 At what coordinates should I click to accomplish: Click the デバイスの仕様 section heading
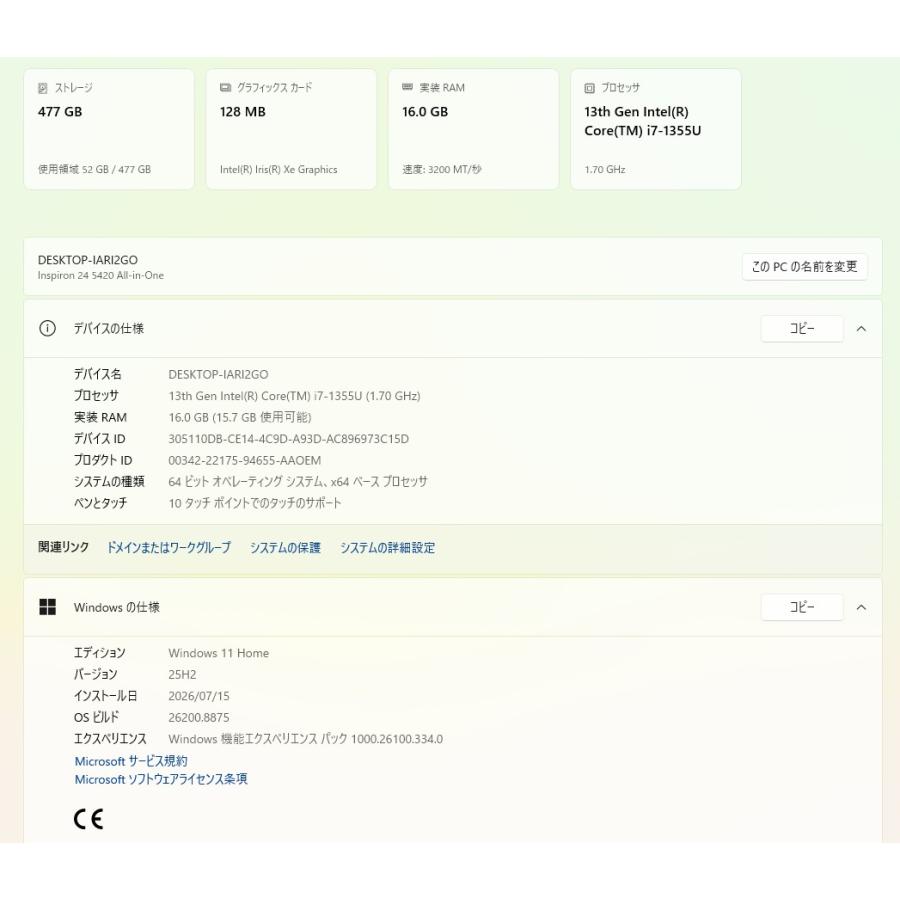click(108, 329)
